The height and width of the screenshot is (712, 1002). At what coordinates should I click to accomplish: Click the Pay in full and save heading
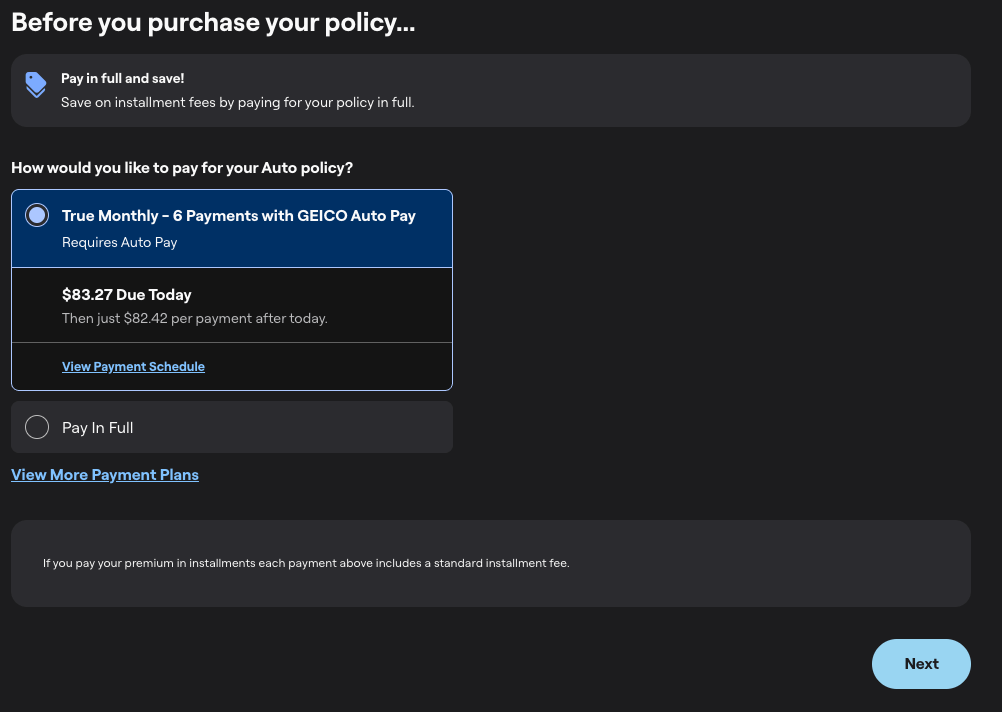point(122,78)
